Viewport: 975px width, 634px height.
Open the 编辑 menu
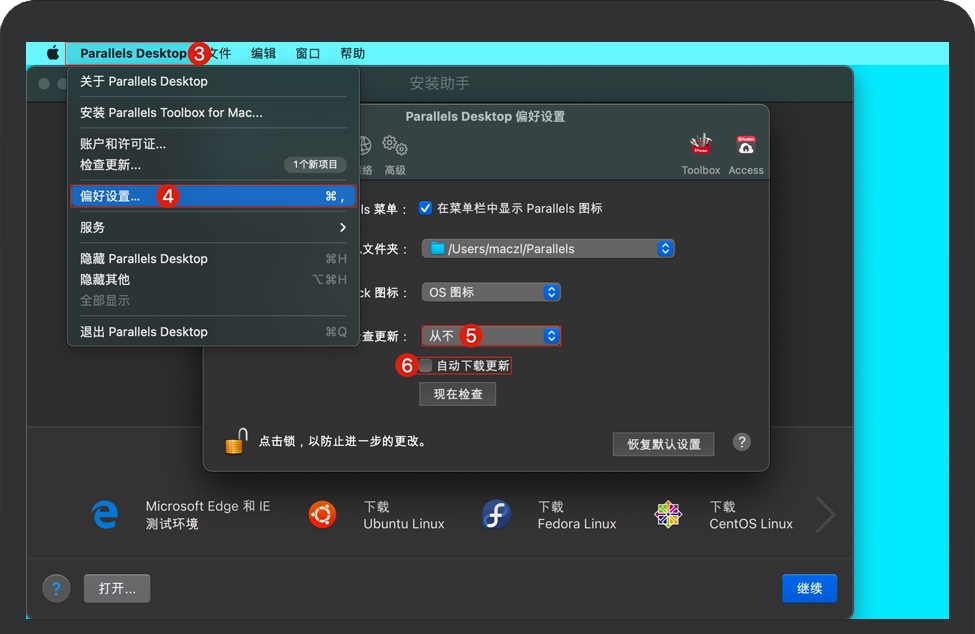[263, 53]
